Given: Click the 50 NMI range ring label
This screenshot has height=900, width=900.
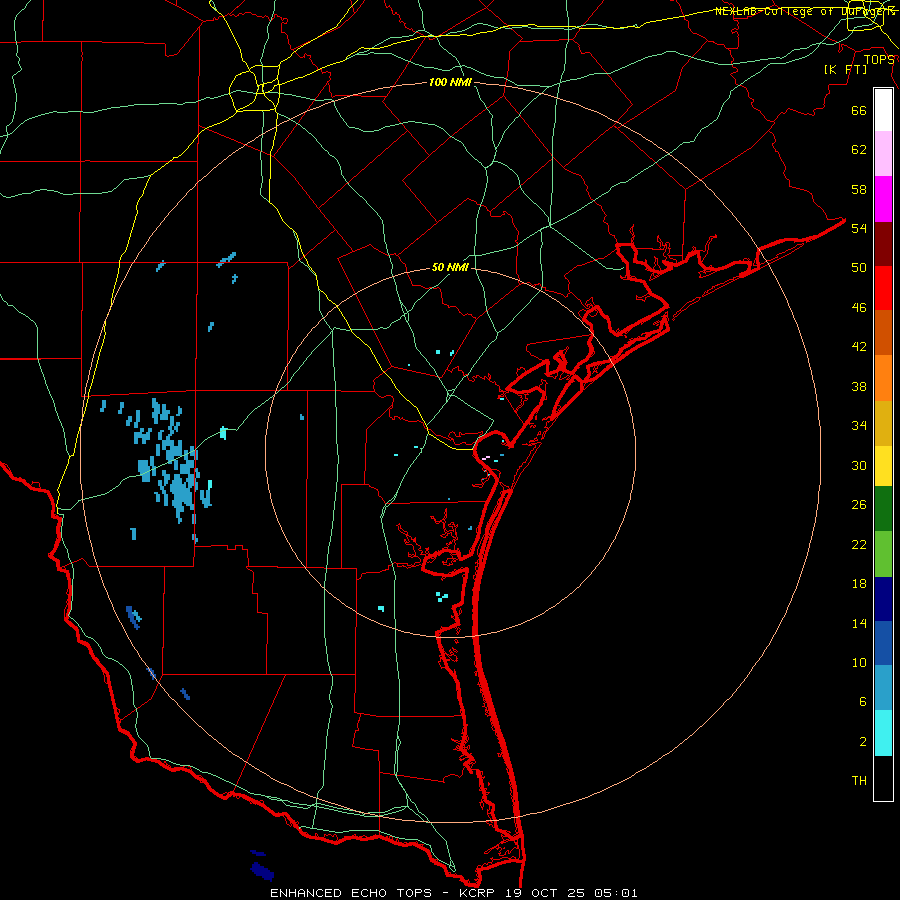Looking at the screenshot, I should [x=450, y=267].
